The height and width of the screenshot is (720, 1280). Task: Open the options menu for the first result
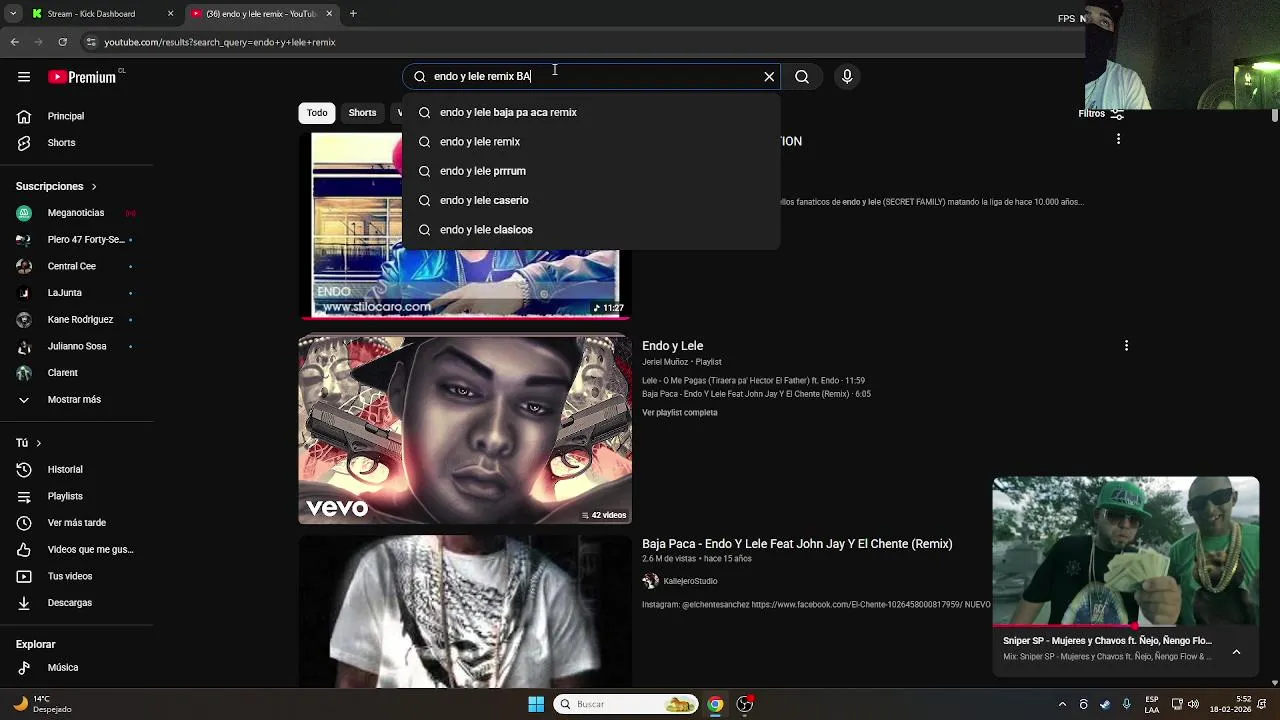tap(1118, 140)
